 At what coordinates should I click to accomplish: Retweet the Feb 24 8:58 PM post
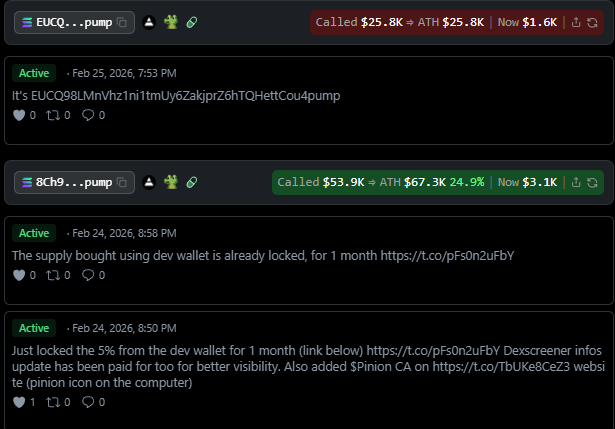(x=53, y=275)
